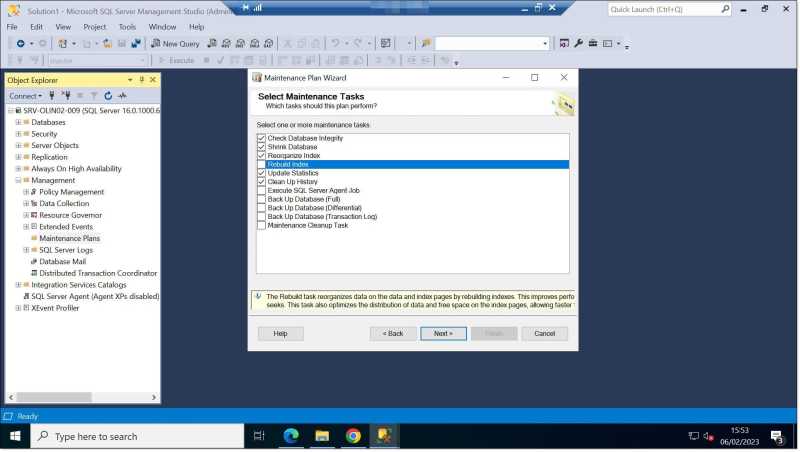This screenshot has width=800, height=452.
Task: Click the New Query toolbar button
Action: point(176,44)
